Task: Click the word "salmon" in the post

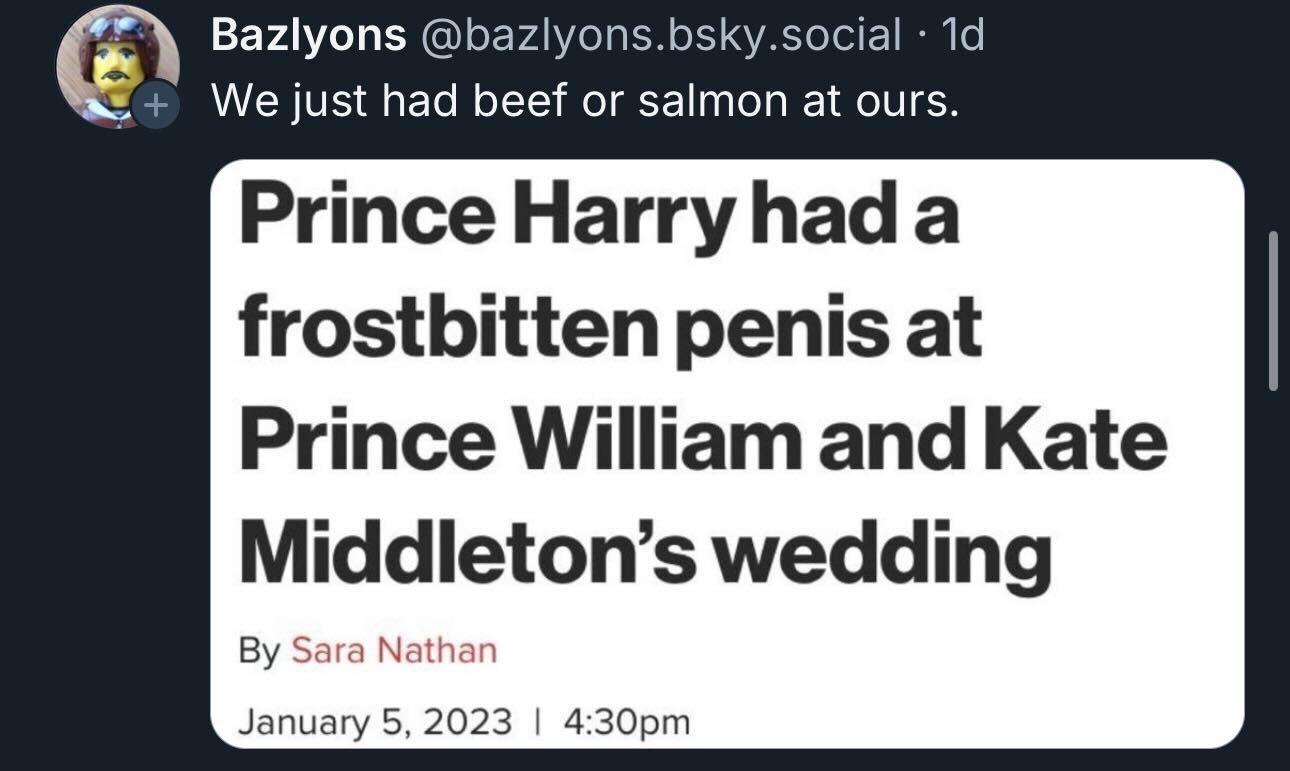Action: coord(705,101)
